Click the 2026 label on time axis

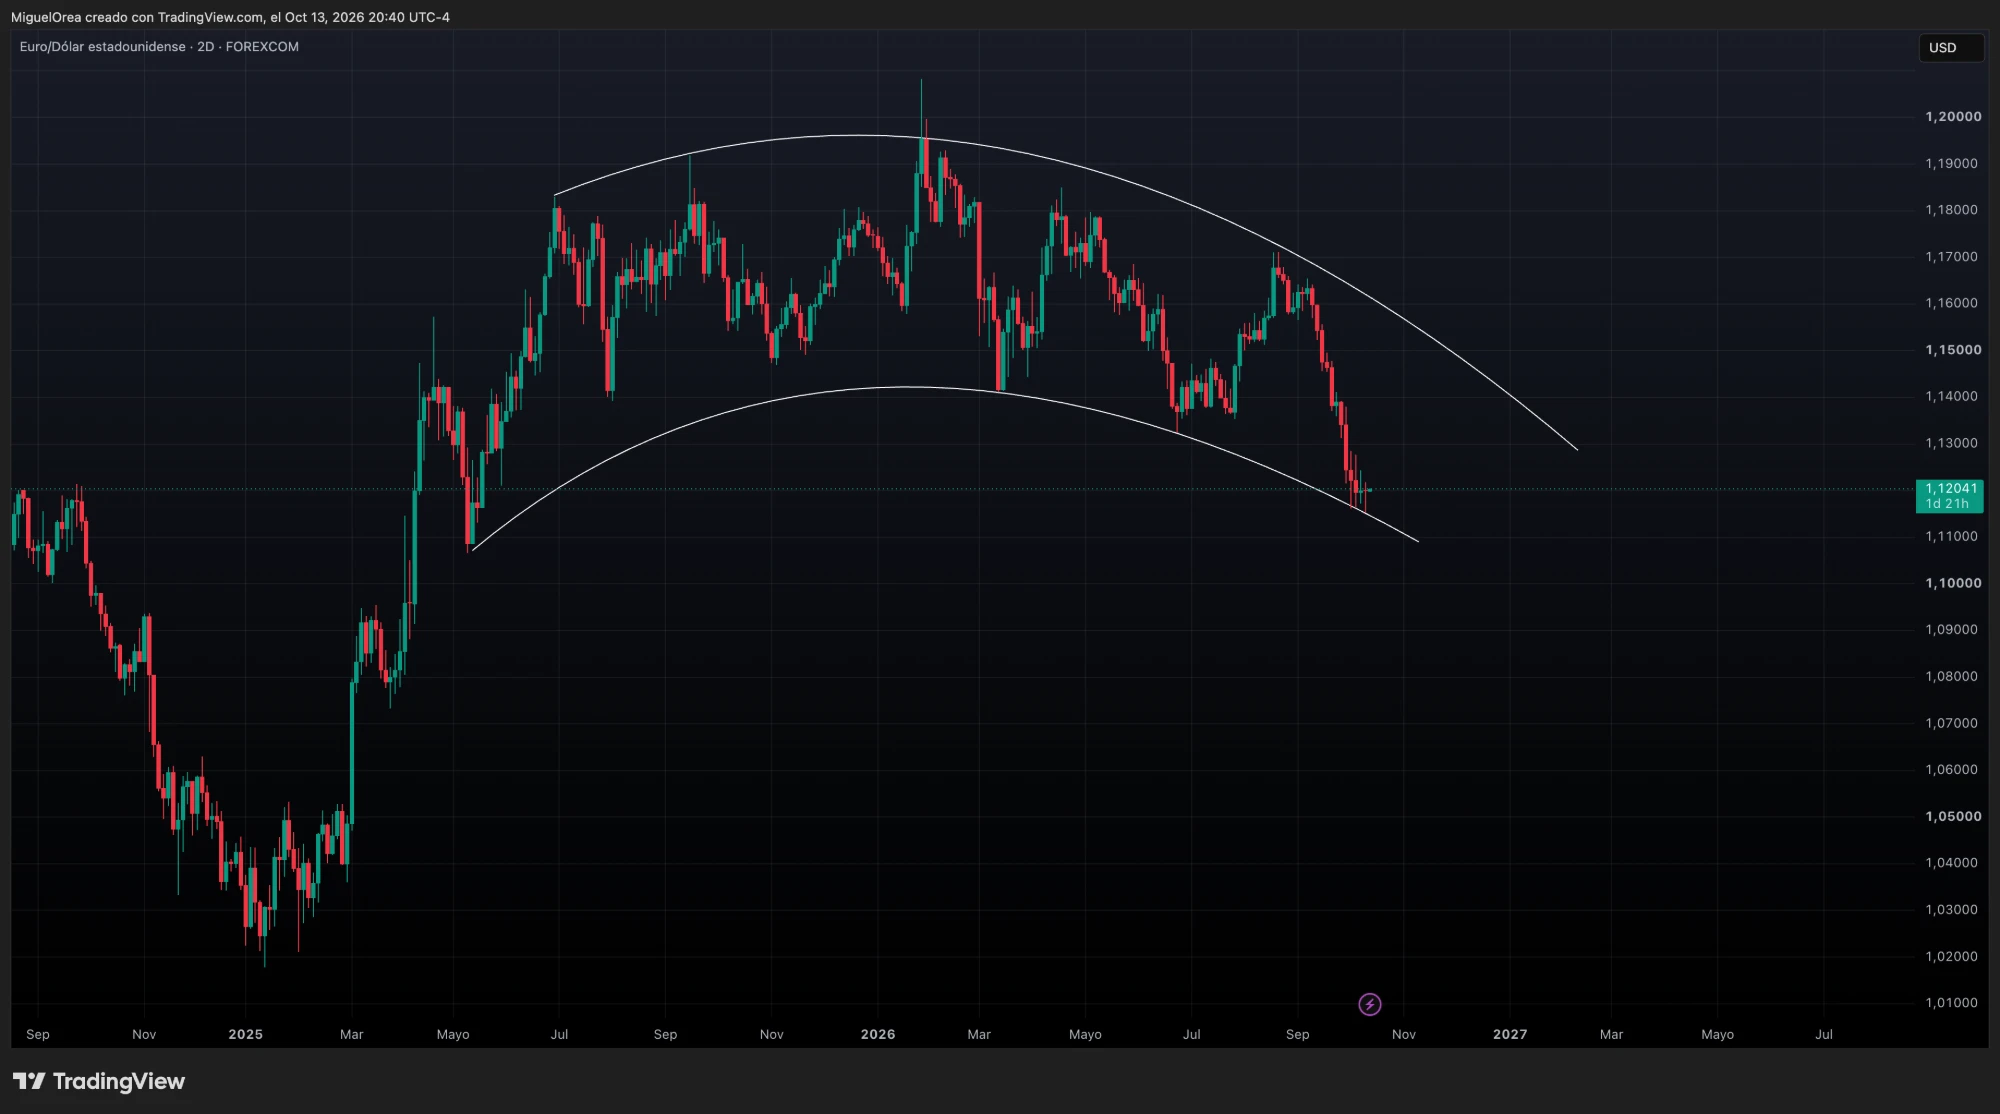[x=878, y=1034]
